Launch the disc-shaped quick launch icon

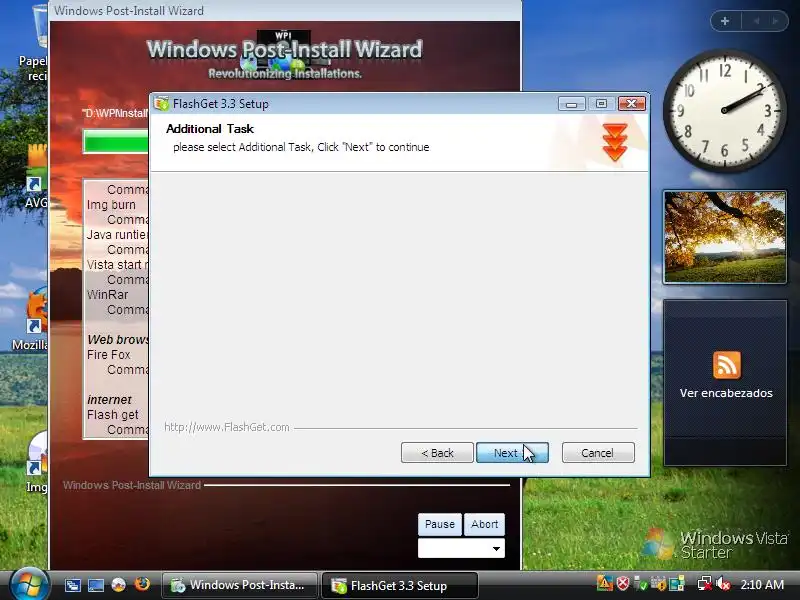click(118, 585)
